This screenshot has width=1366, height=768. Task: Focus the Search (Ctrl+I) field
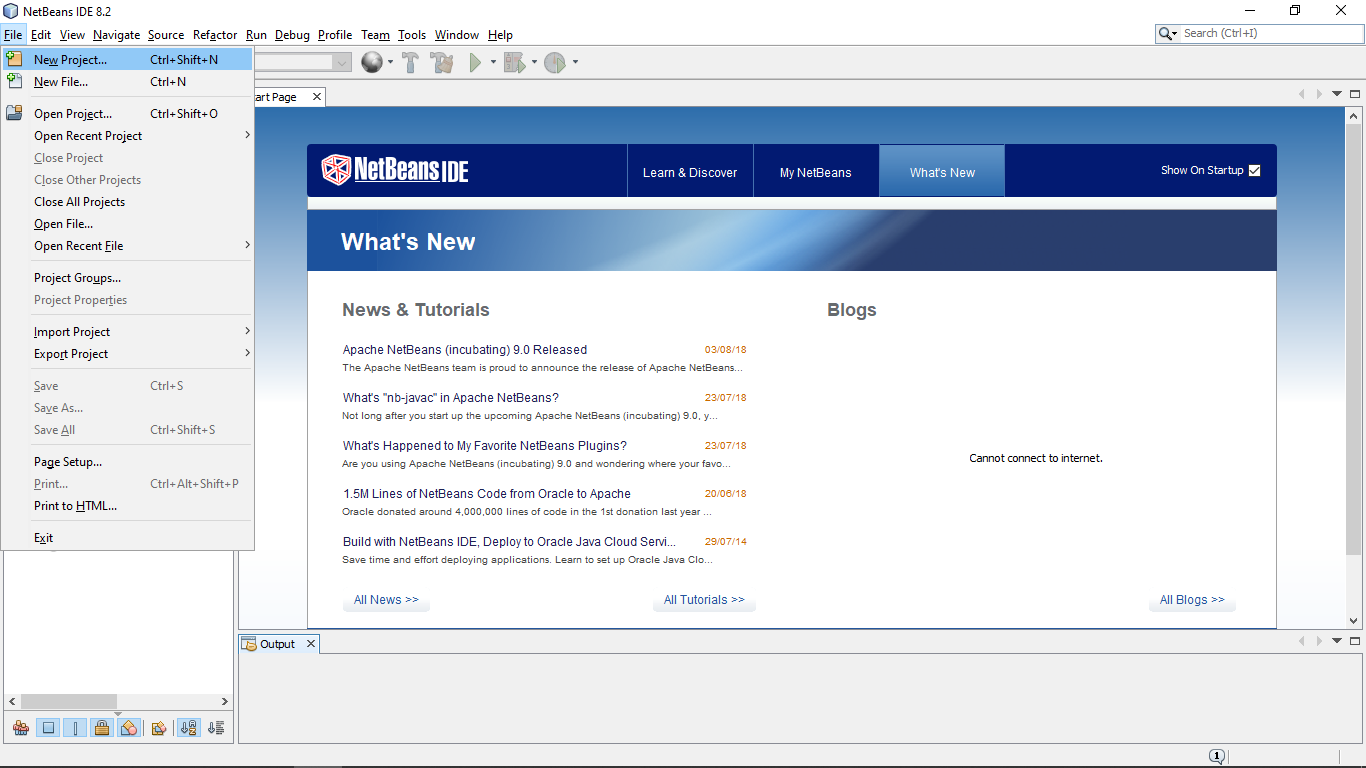click(x=1270, y=33)
